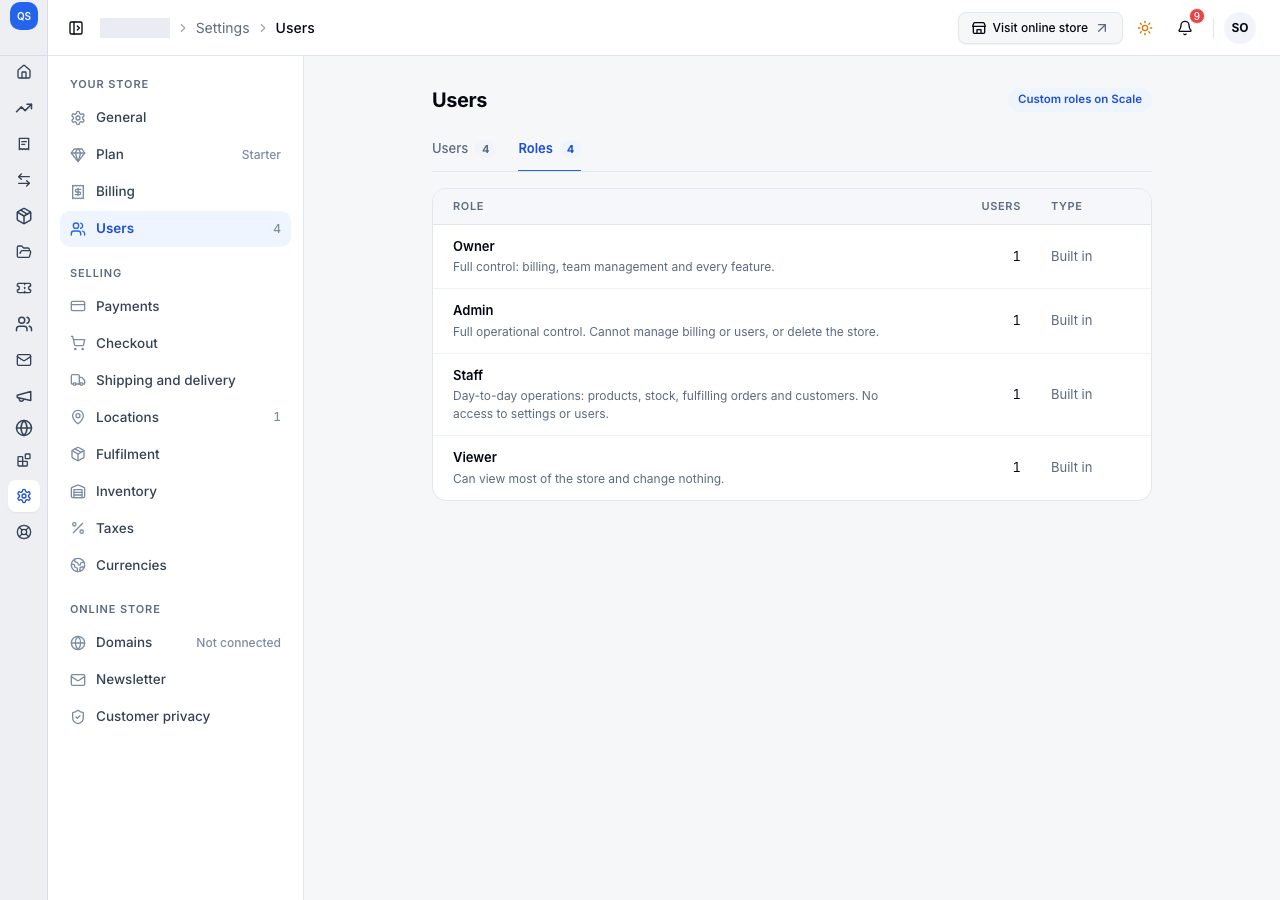The image size is (1280, 900).
Task: Click the settings gear icon in rail
Action: click(x=24, y=496)
